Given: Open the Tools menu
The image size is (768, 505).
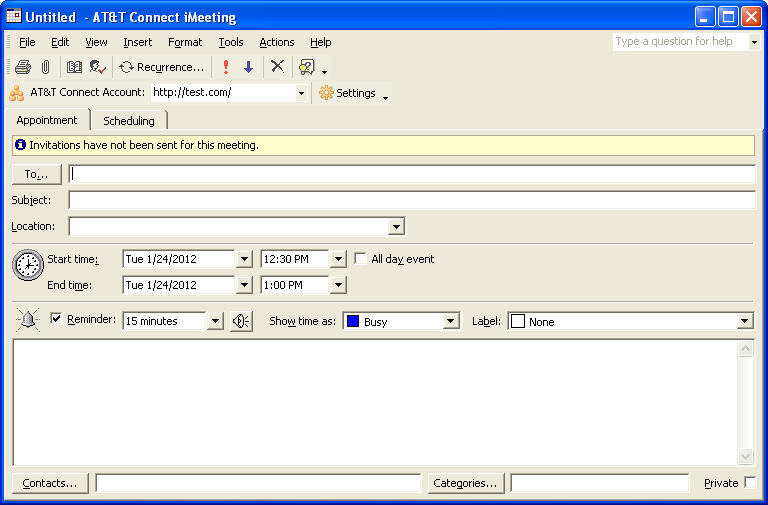Looking at the screenshot, I should point(231,42).
